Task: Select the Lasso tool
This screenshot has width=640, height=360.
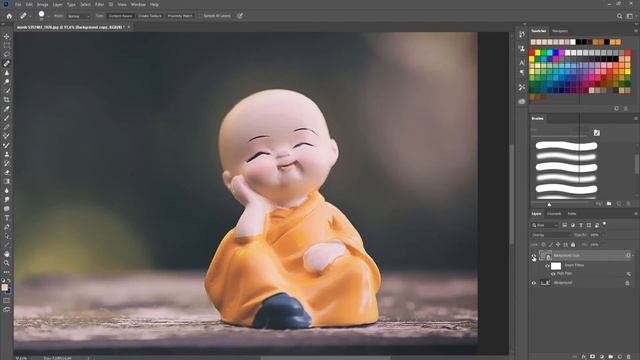Action: coord(7,54)
